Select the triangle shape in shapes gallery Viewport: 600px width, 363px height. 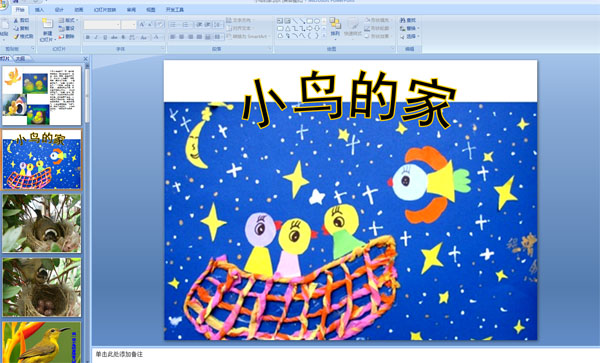288,28
